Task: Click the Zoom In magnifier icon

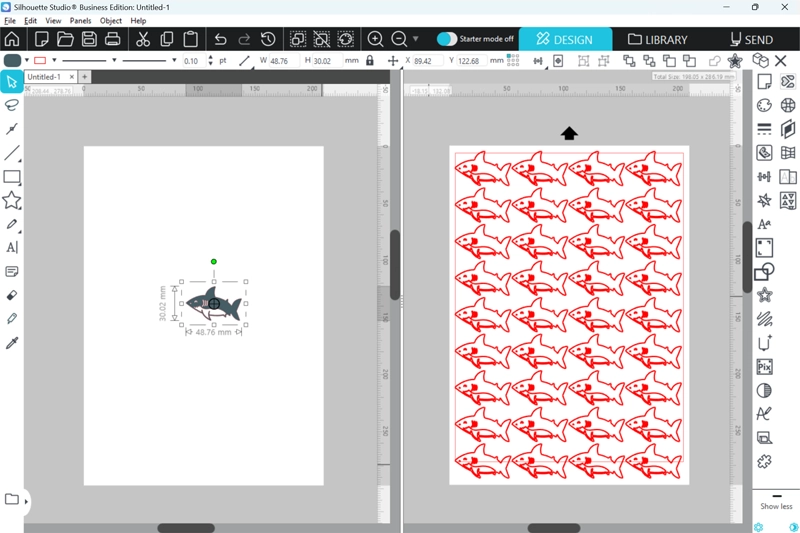Action: pos(376,40)
